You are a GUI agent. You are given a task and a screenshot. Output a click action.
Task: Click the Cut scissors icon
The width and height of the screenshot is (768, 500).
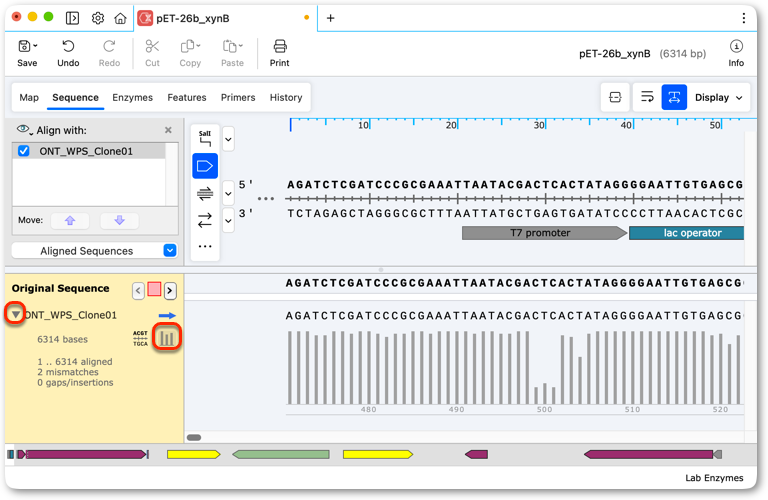152,47
